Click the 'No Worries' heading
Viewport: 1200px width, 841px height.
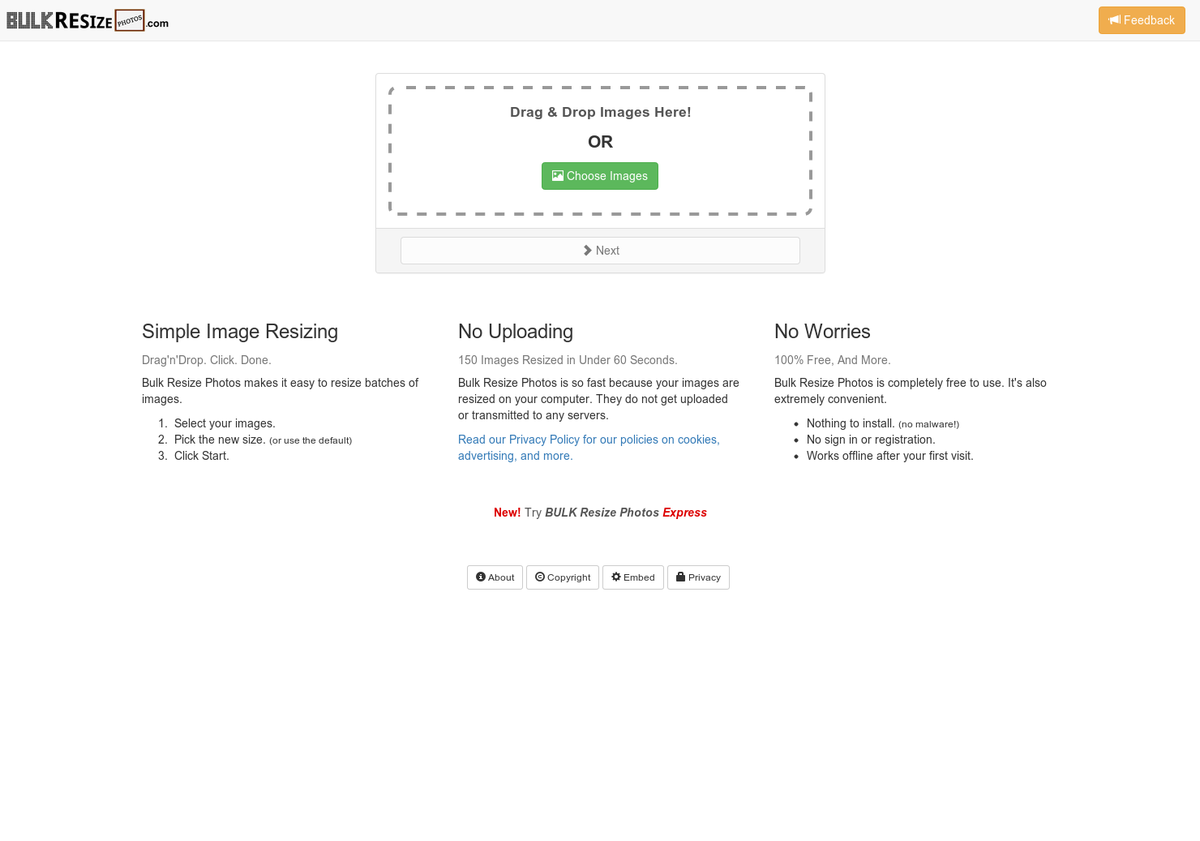(822, 331)
